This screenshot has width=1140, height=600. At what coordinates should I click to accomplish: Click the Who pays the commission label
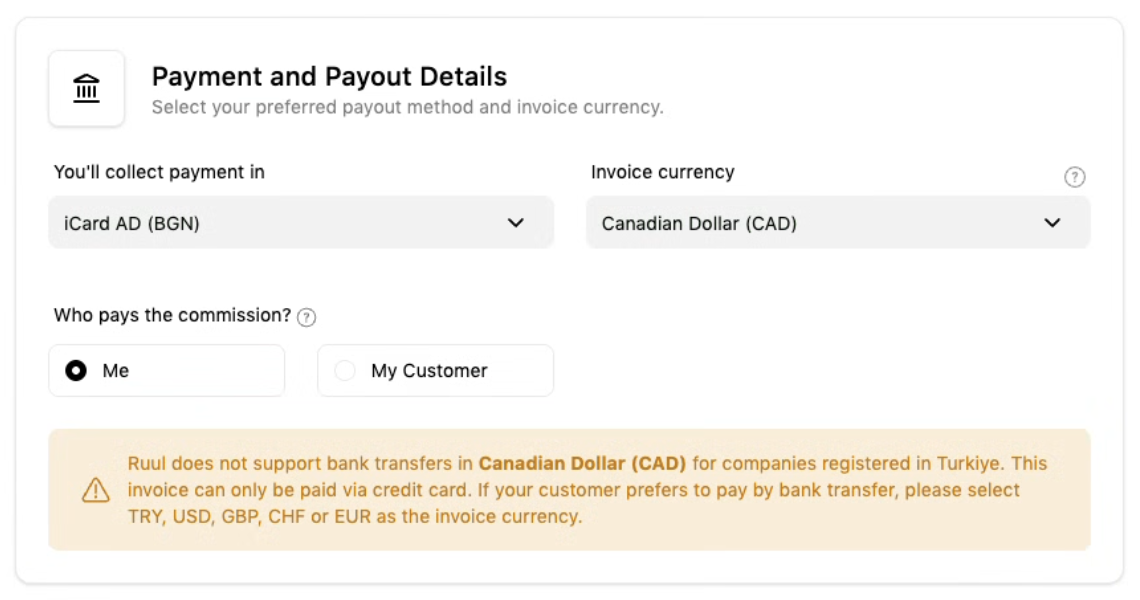pyautogui.click(x=172, y=316)
